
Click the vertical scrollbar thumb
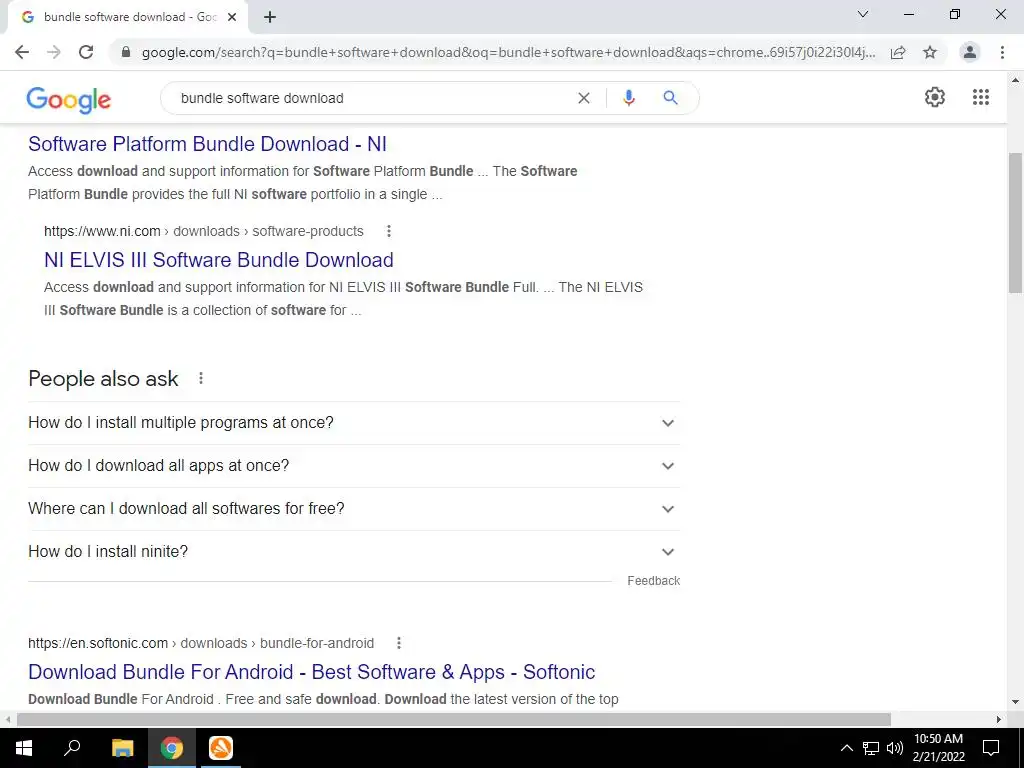[1016, 223]
